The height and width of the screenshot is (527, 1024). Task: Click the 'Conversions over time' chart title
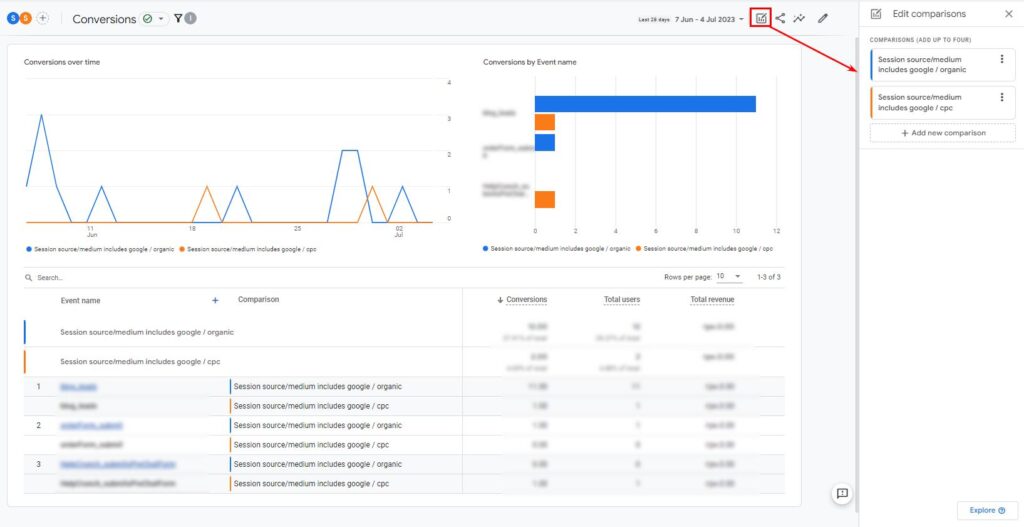62,62
